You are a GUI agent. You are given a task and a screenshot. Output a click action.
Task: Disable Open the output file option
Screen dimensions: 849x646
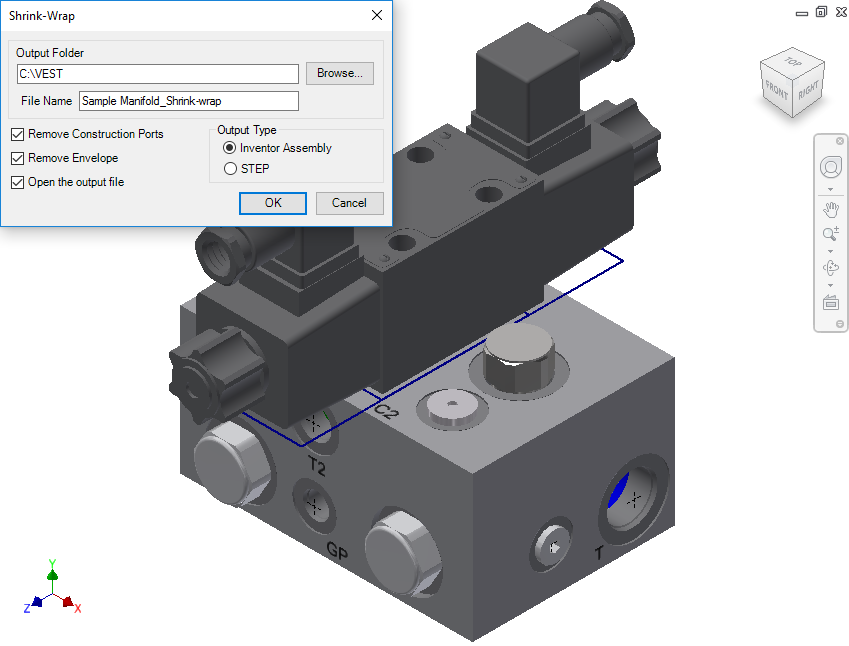coord(18,182)
